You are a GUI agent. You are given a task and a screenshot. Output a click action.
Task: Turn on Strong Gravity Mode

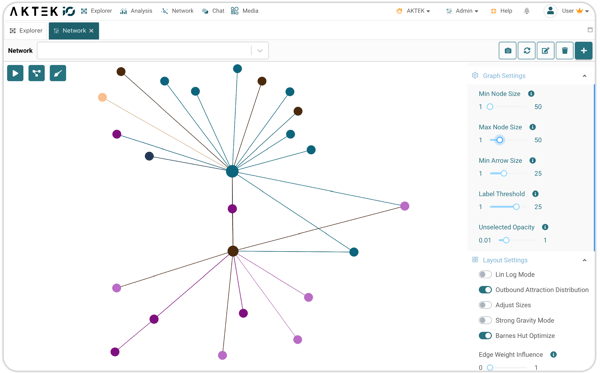485,320
